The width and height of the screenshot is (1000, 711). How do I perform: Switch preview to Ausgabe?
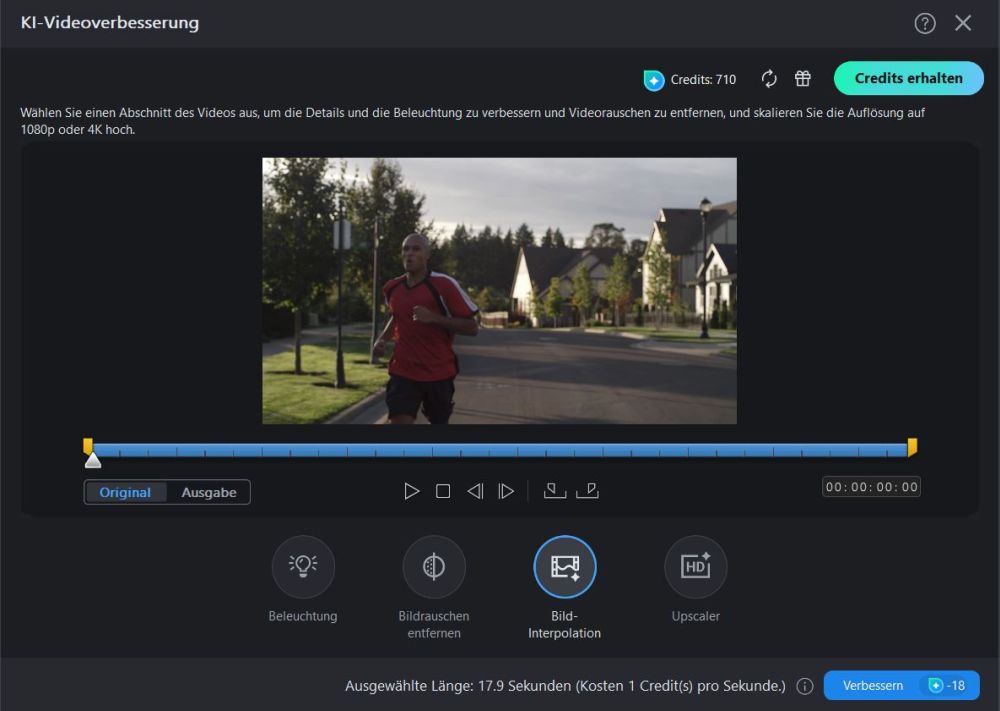point(209,492)
